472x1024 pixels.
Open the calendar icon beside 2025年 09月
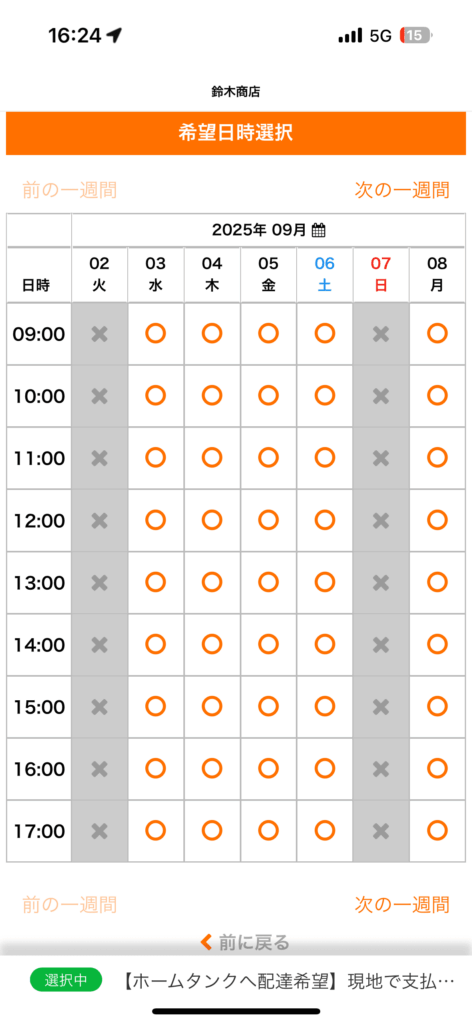coord(319,230)
